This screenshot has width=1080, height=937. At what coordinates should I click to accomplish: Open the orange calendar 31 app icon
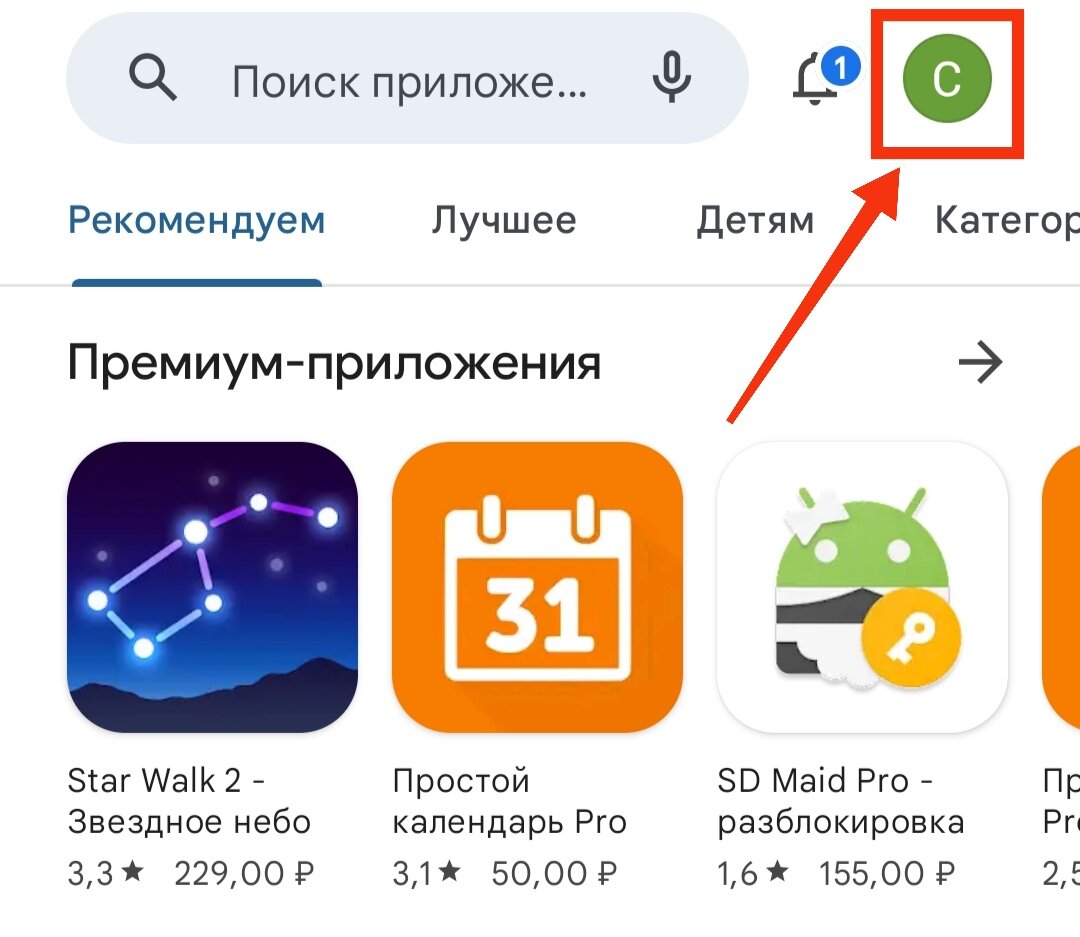pyautogui.click(x=537, y=587)
